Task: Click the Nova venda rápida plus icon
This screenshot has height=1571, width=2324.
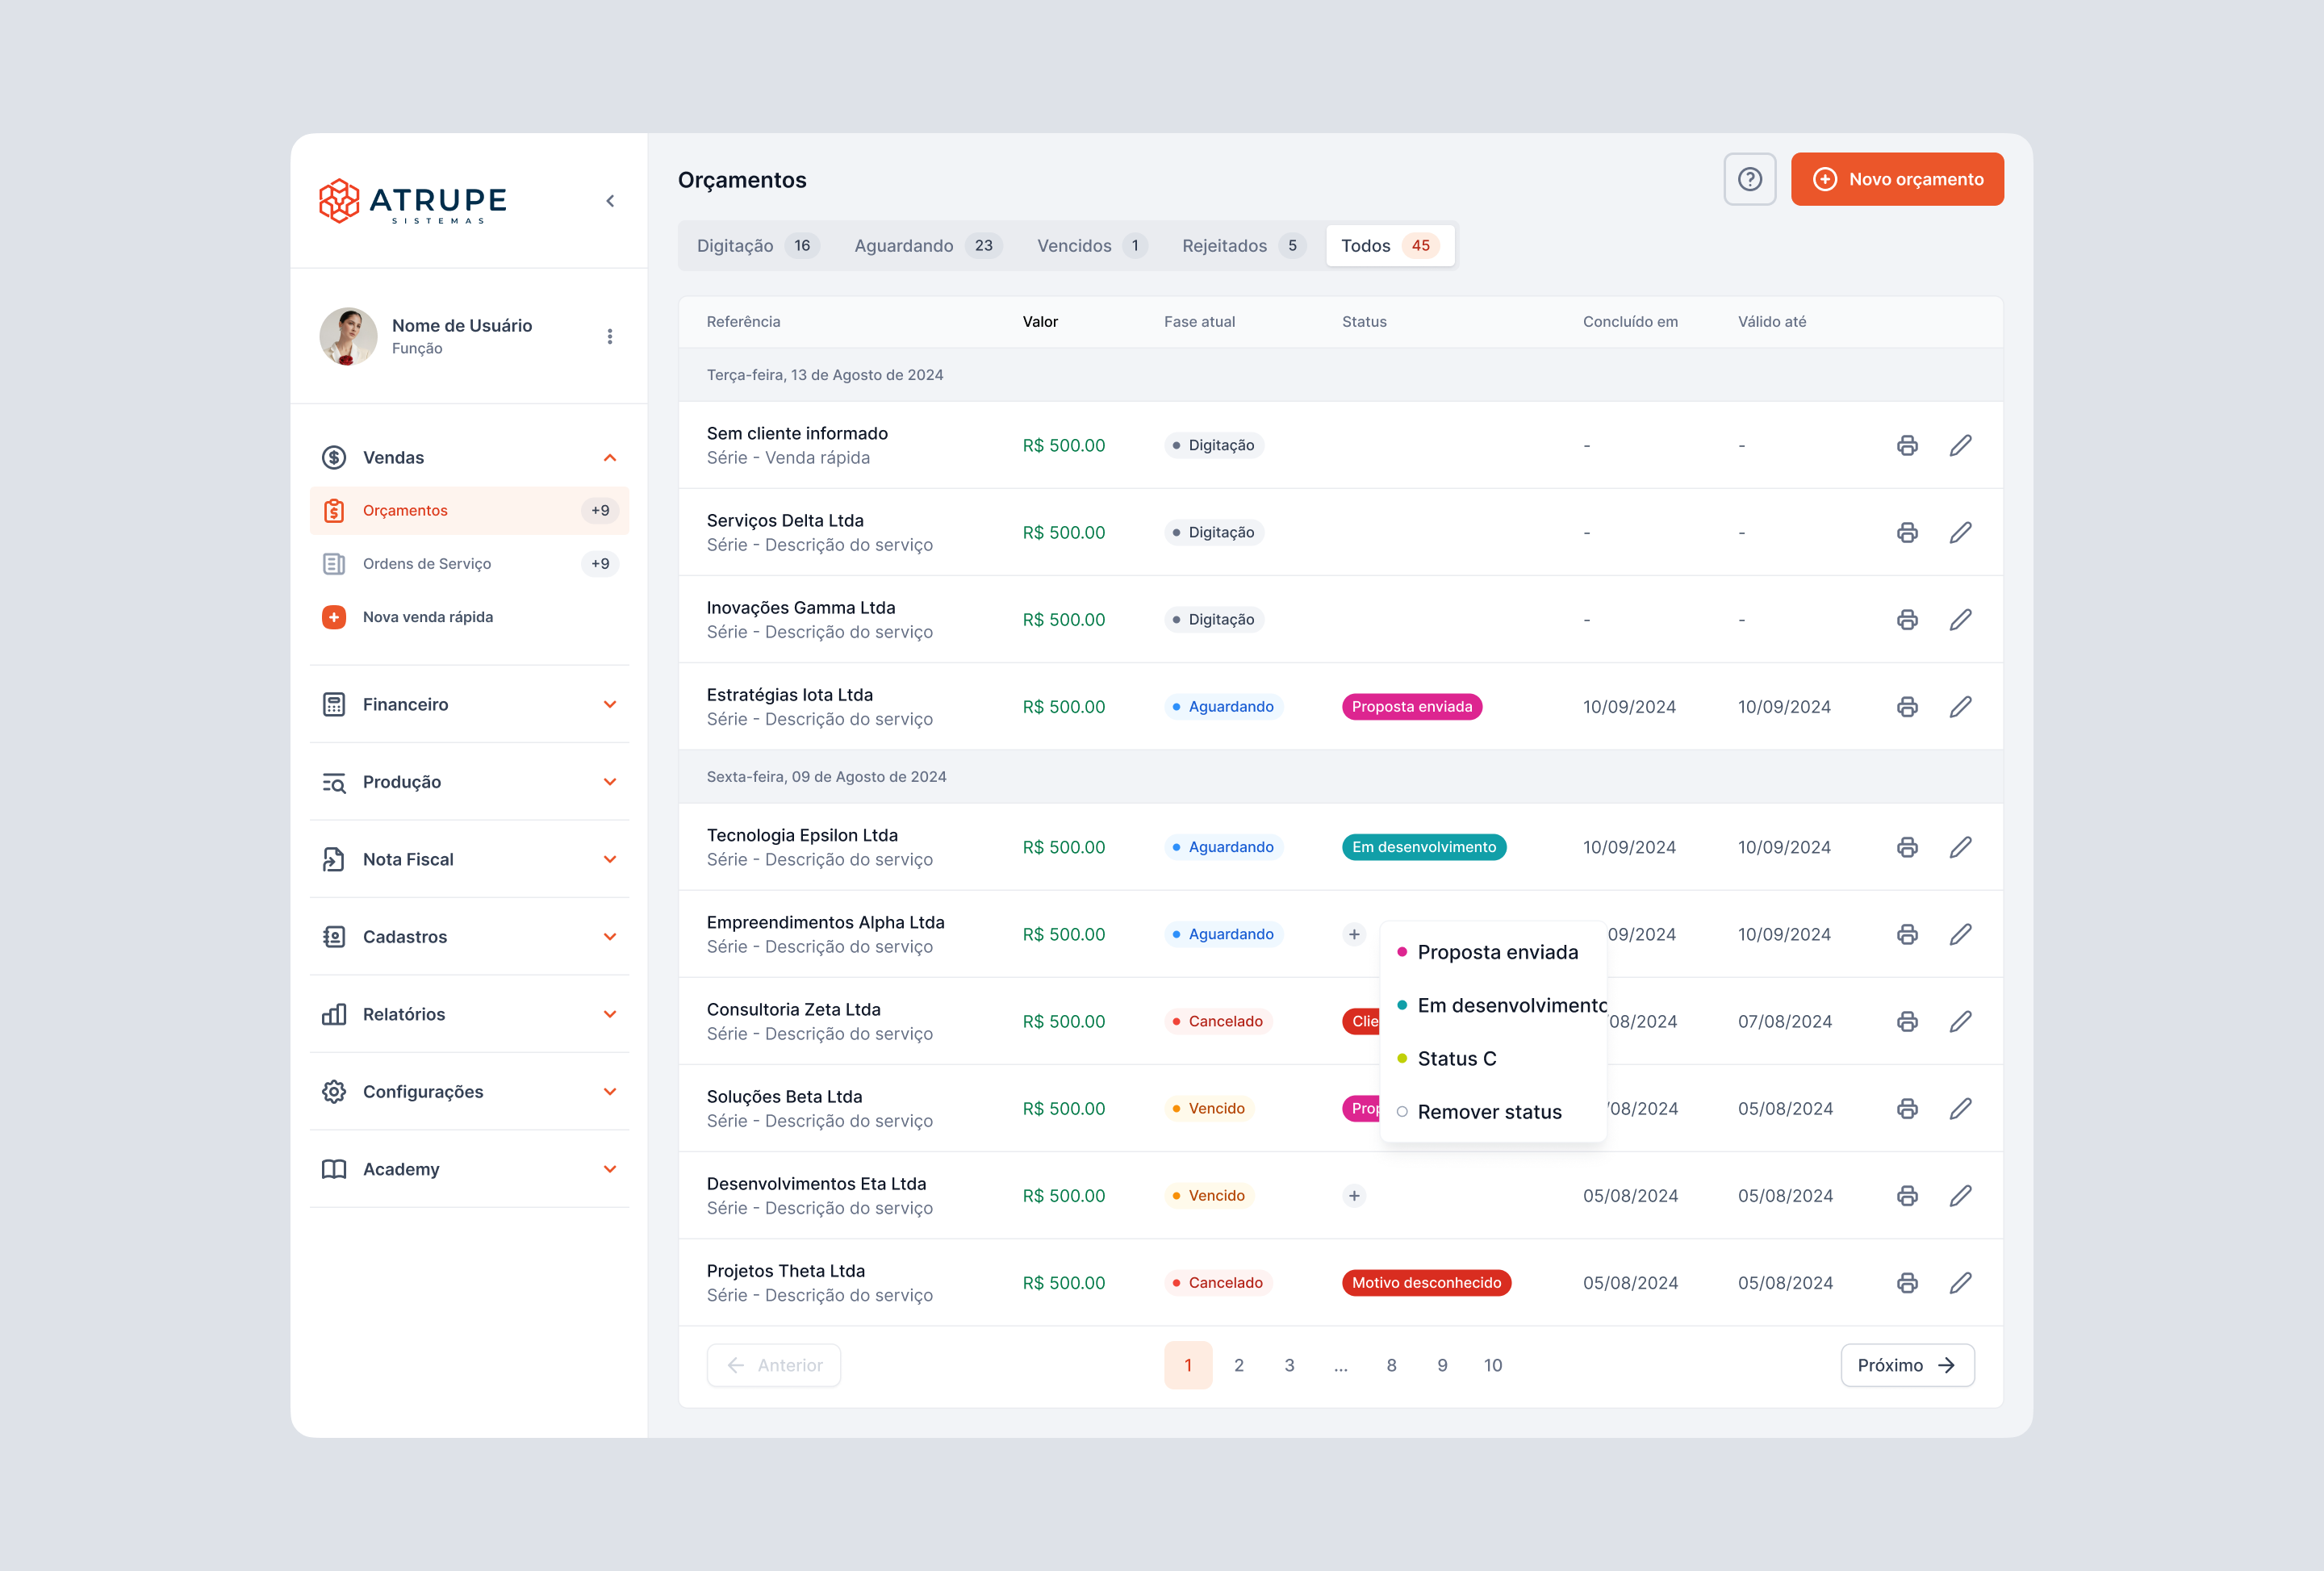Action: pos(334,617)
